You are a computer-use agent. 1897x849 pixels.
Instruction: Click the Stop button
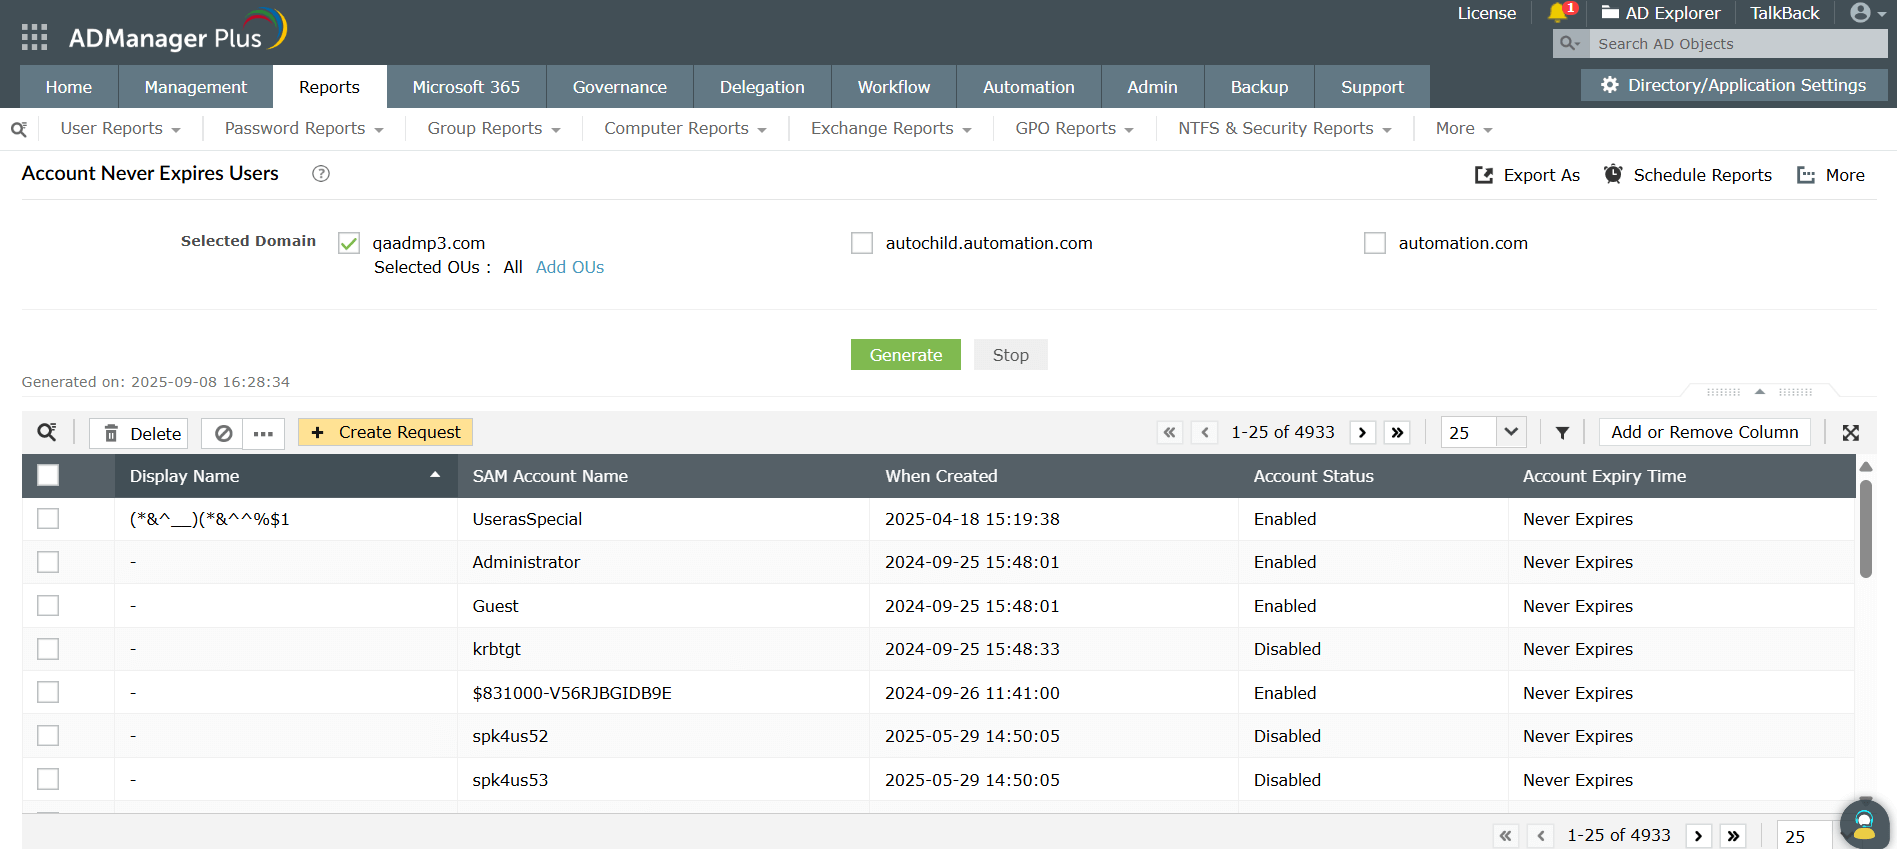pyautogui.click(x=1011, y=355)
